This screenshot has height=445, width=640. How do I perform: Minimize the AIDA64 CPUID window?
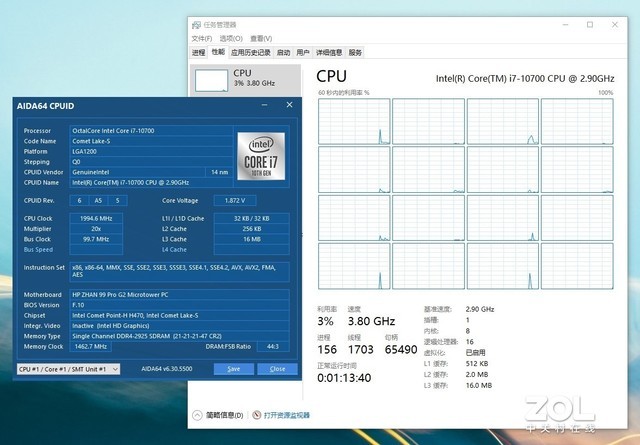click(x=264, y=105)
